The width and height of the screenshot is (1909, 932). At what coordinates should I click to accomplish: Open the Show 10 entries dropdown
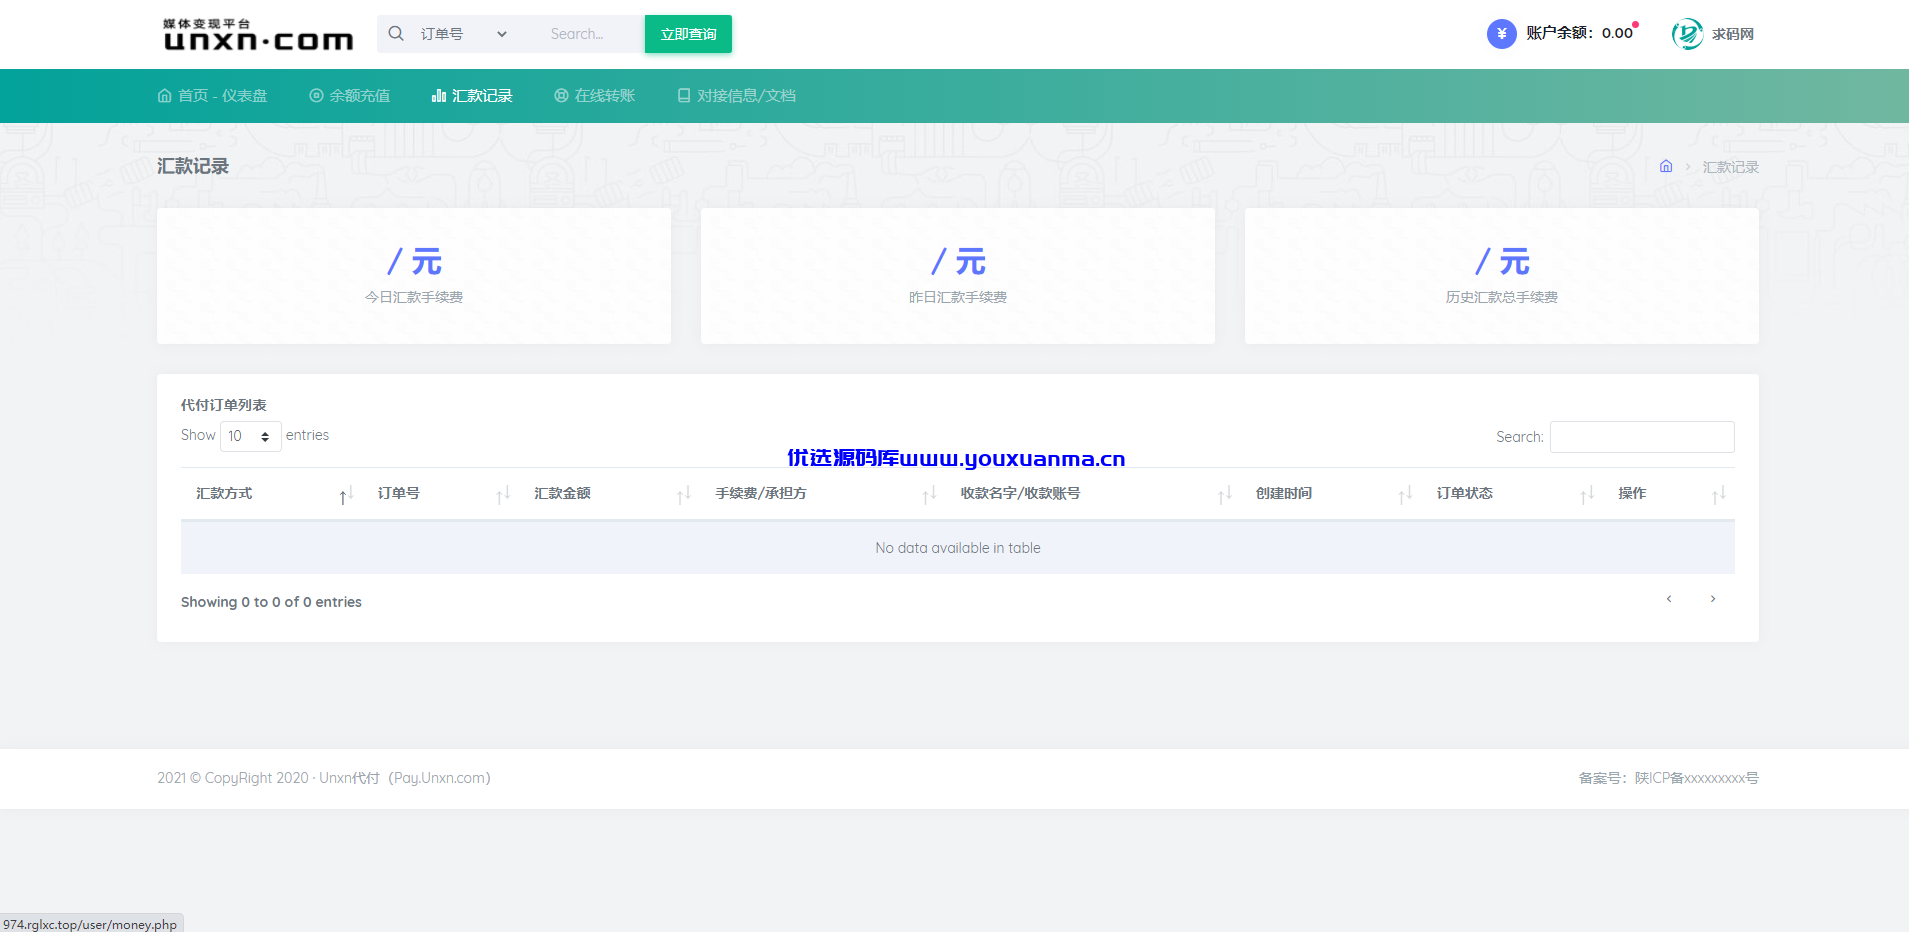(250, 436)
